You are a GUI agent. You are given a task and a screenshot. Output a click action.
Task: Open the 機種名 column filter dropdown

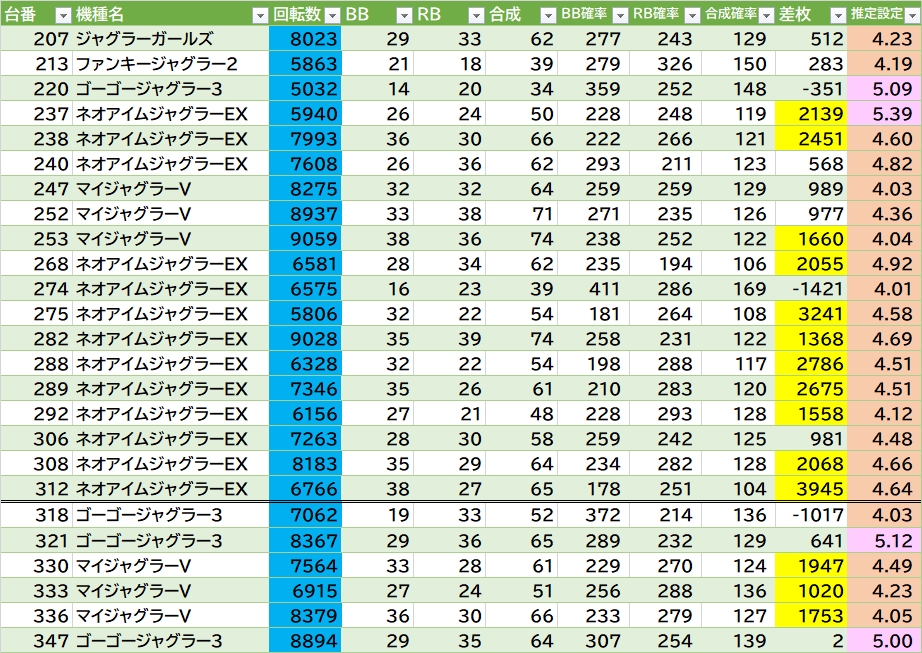click(x=258, y=15)
